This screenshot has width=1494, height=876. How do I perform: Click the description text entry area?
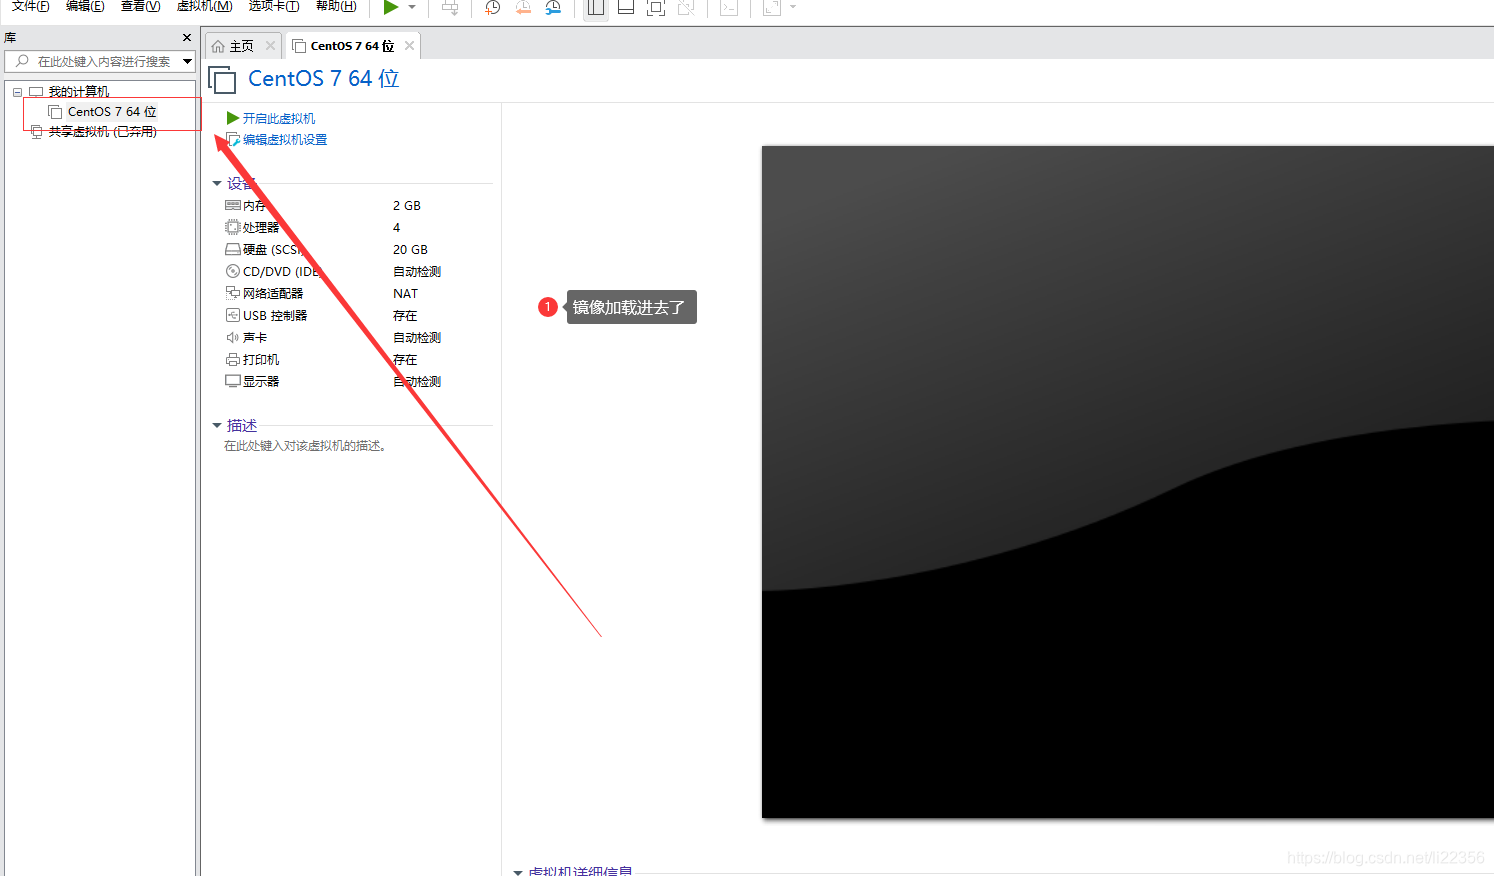(305, 446)
